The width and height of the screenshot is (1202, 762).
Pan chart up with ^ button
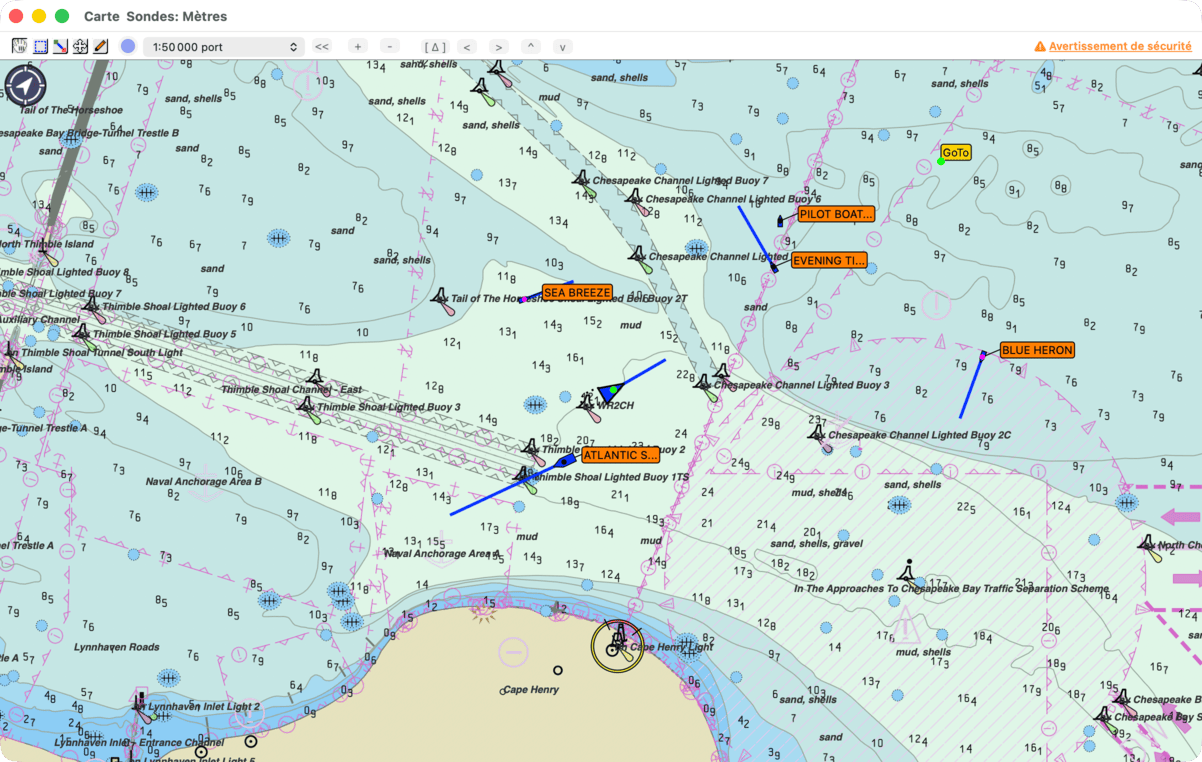point(531,47)
